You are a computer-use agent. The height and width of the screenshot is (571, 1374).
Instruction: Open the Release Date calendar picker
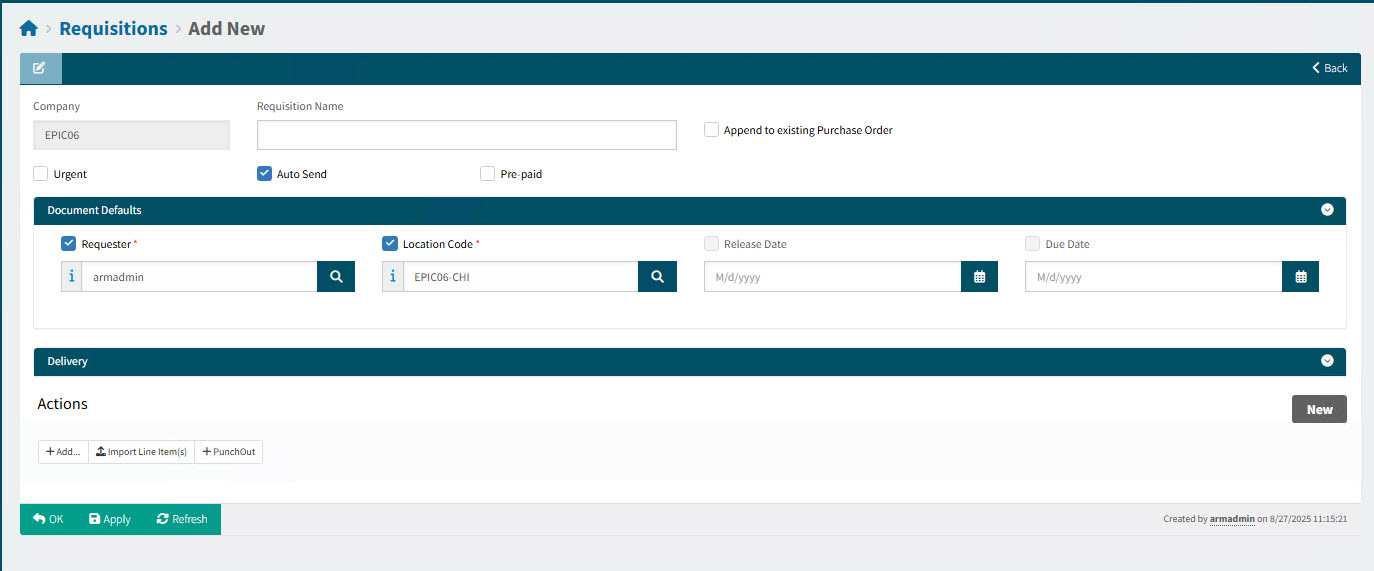coord(979,277)
